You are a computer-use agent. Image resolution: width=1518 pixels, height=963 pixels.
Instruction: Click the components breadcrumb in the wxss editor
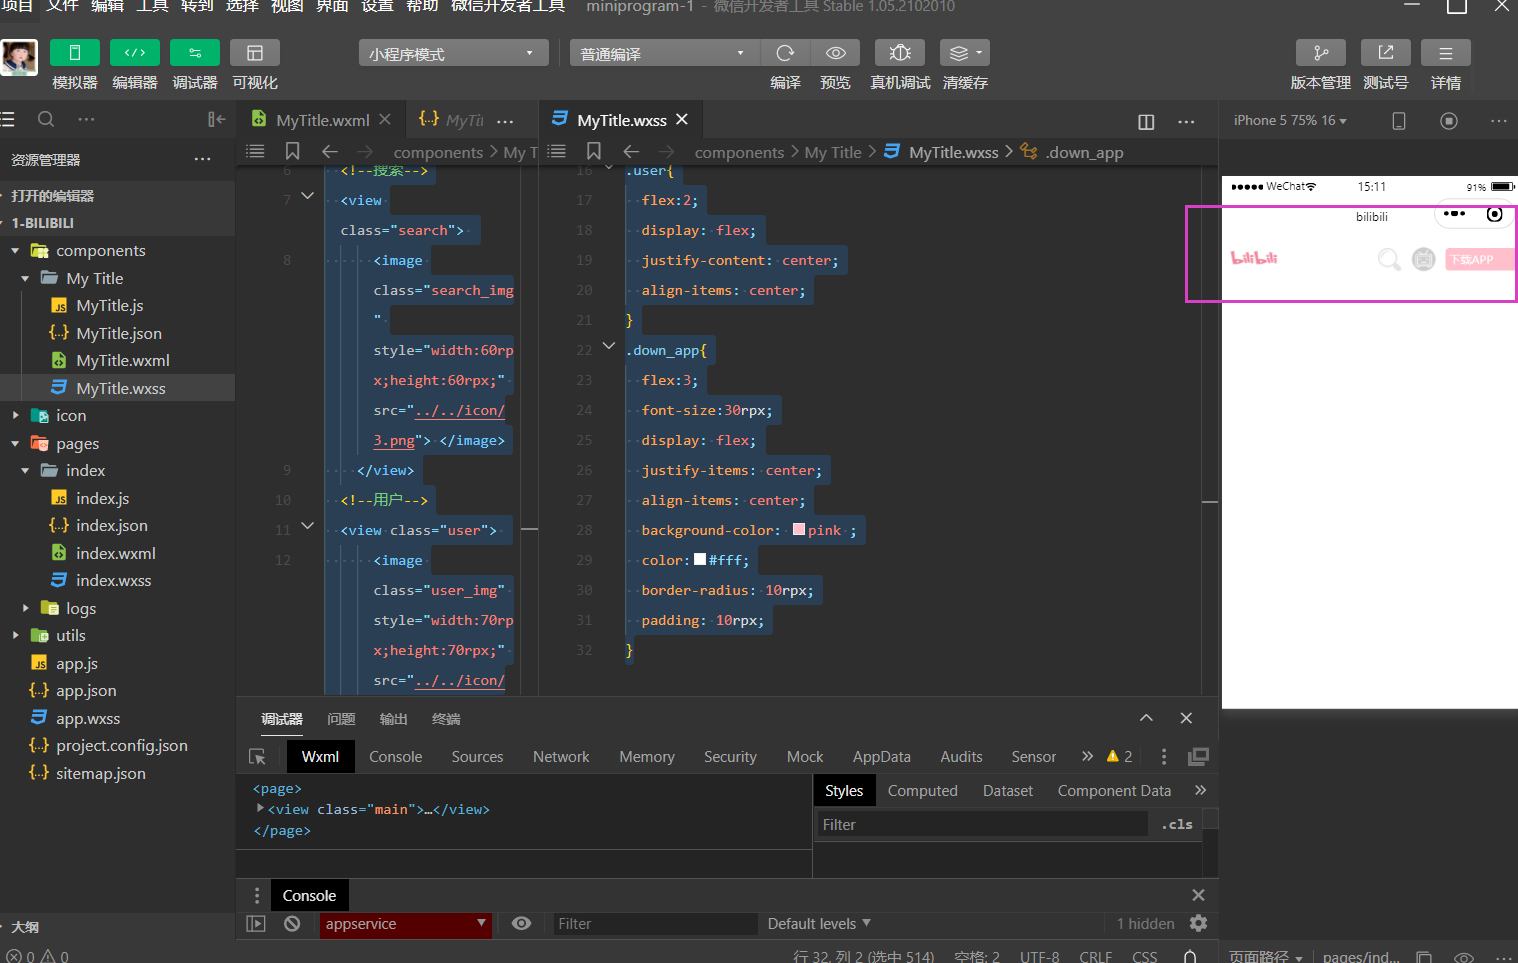coord(739,152)
